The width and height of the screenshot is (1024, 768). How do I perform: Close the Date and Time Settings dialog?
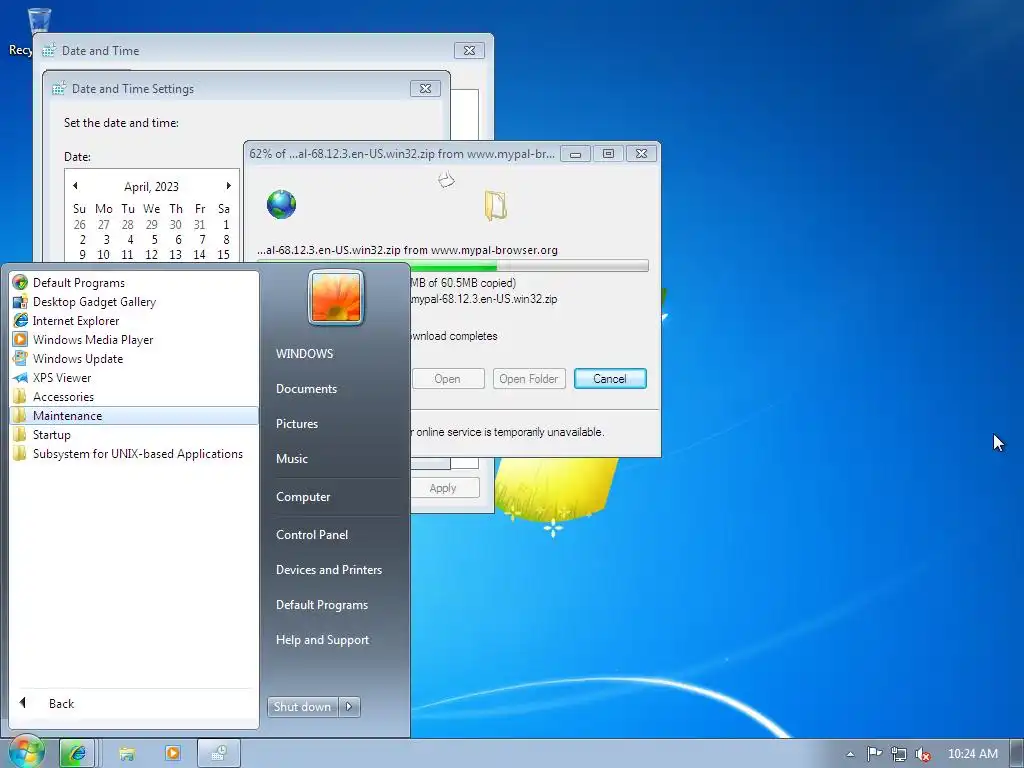point(425,88)
